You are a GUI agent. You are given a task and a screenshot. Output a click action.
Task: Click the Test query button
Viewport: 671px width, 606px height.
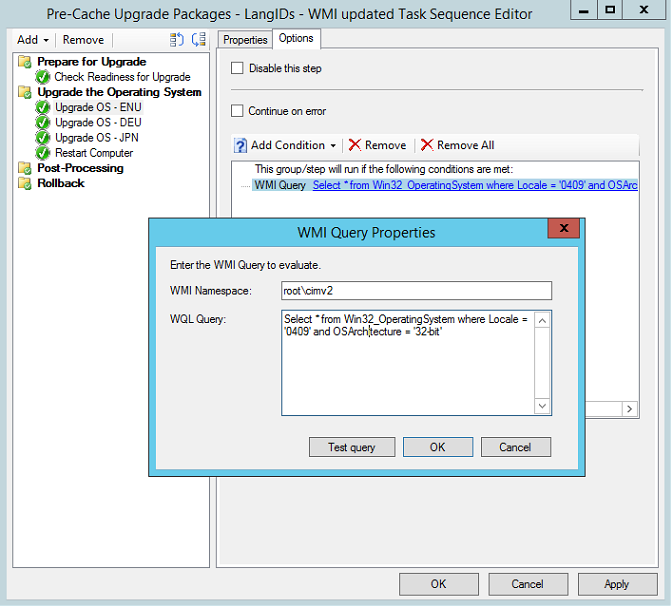[352, 447]
